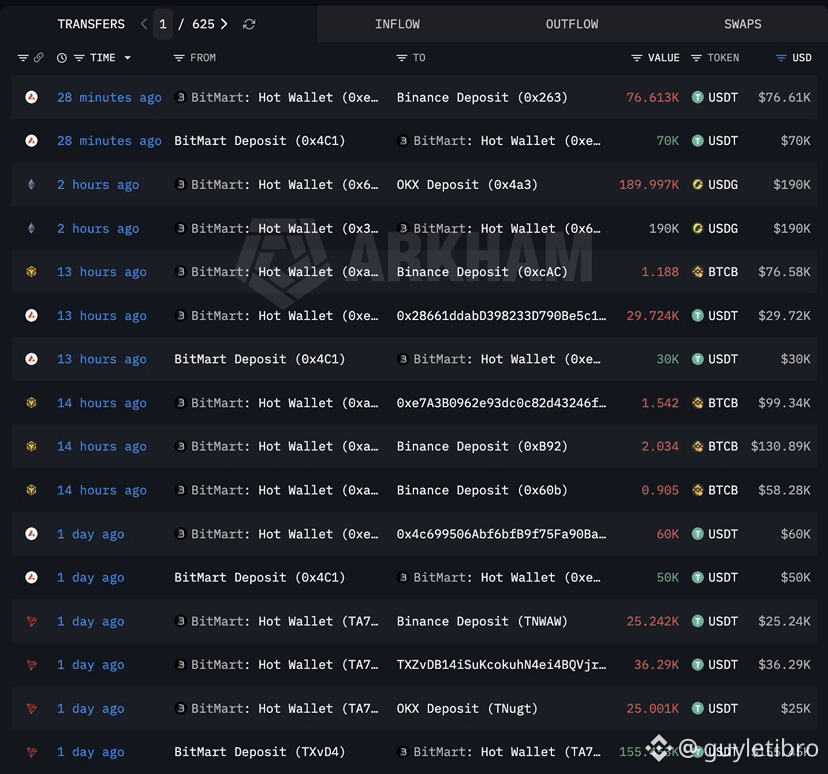Open BitMart Deposit (0x4C1) in the 30K row
Screen dimensions: 828x774
[x=260, y=360]
